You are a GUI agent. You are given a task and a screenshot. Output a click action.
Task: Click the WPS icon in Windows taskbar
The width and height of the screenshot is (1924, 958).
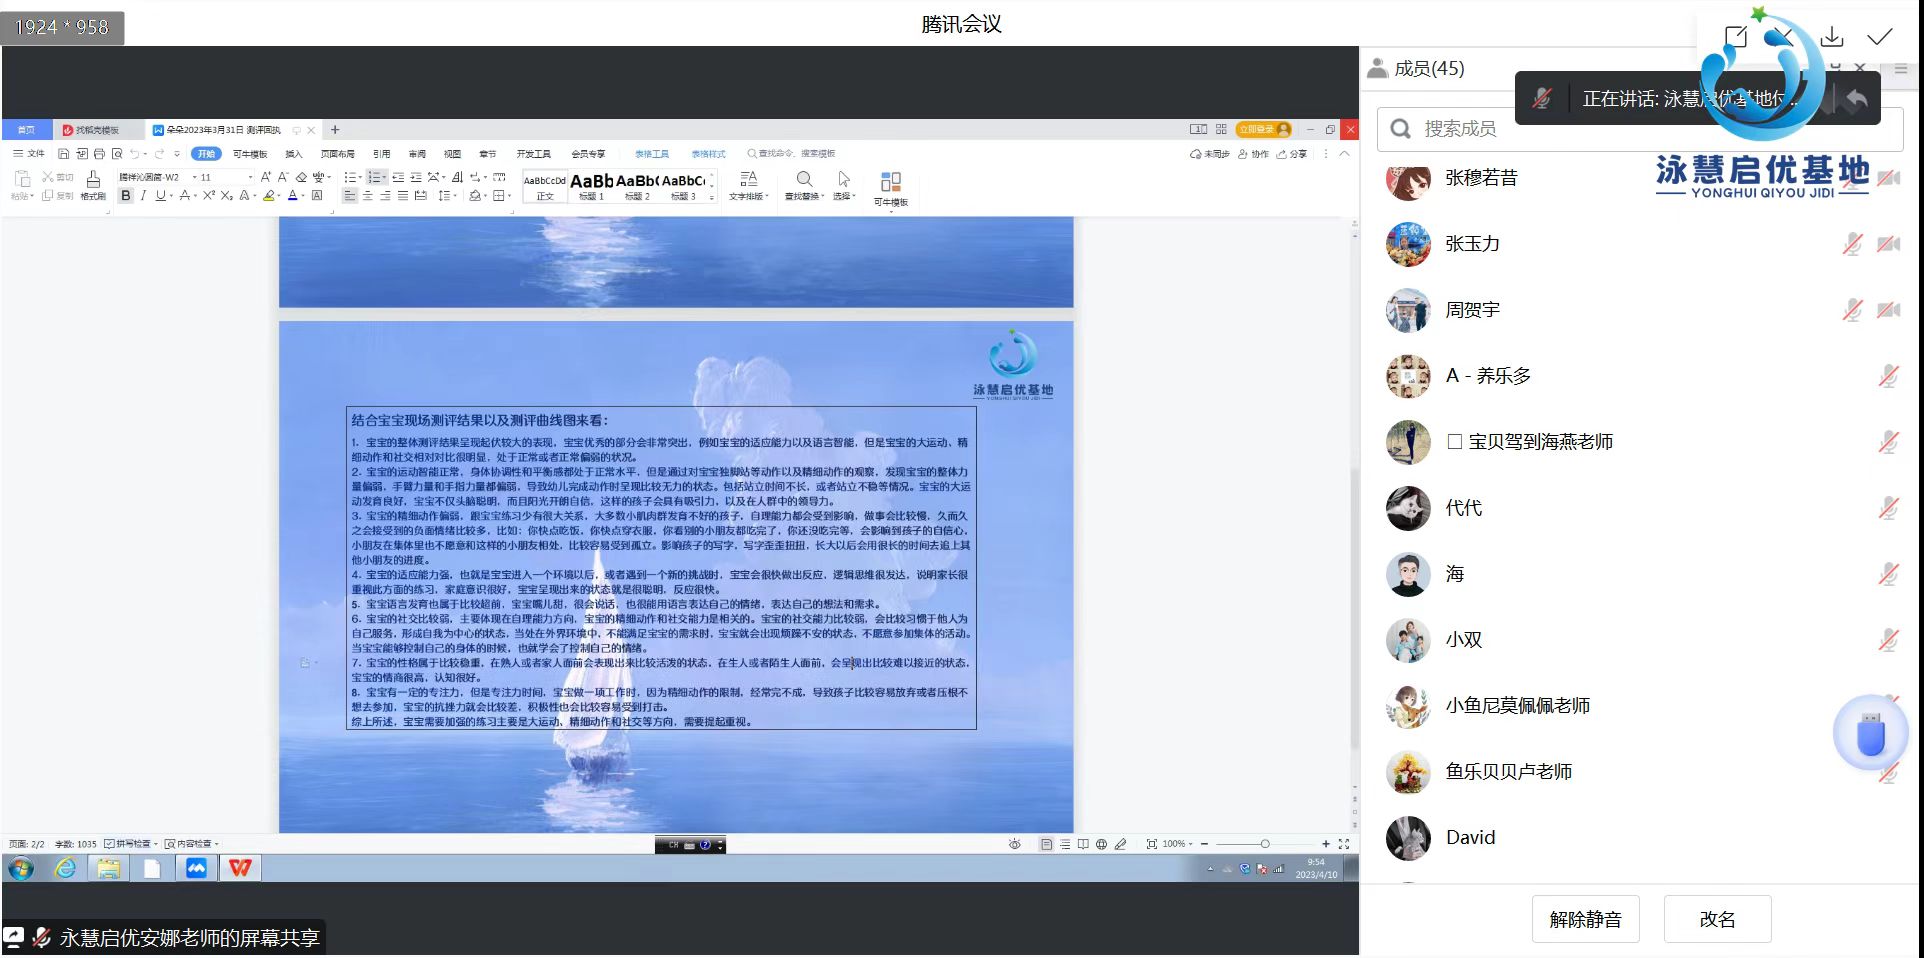point(240,868)
